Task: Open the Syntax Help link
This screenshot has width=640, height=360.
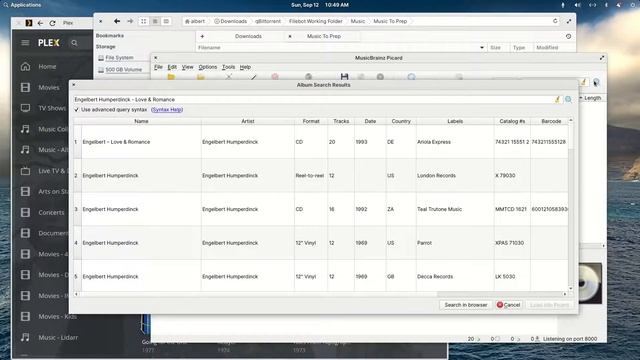Action: click(x=167, y=110)
